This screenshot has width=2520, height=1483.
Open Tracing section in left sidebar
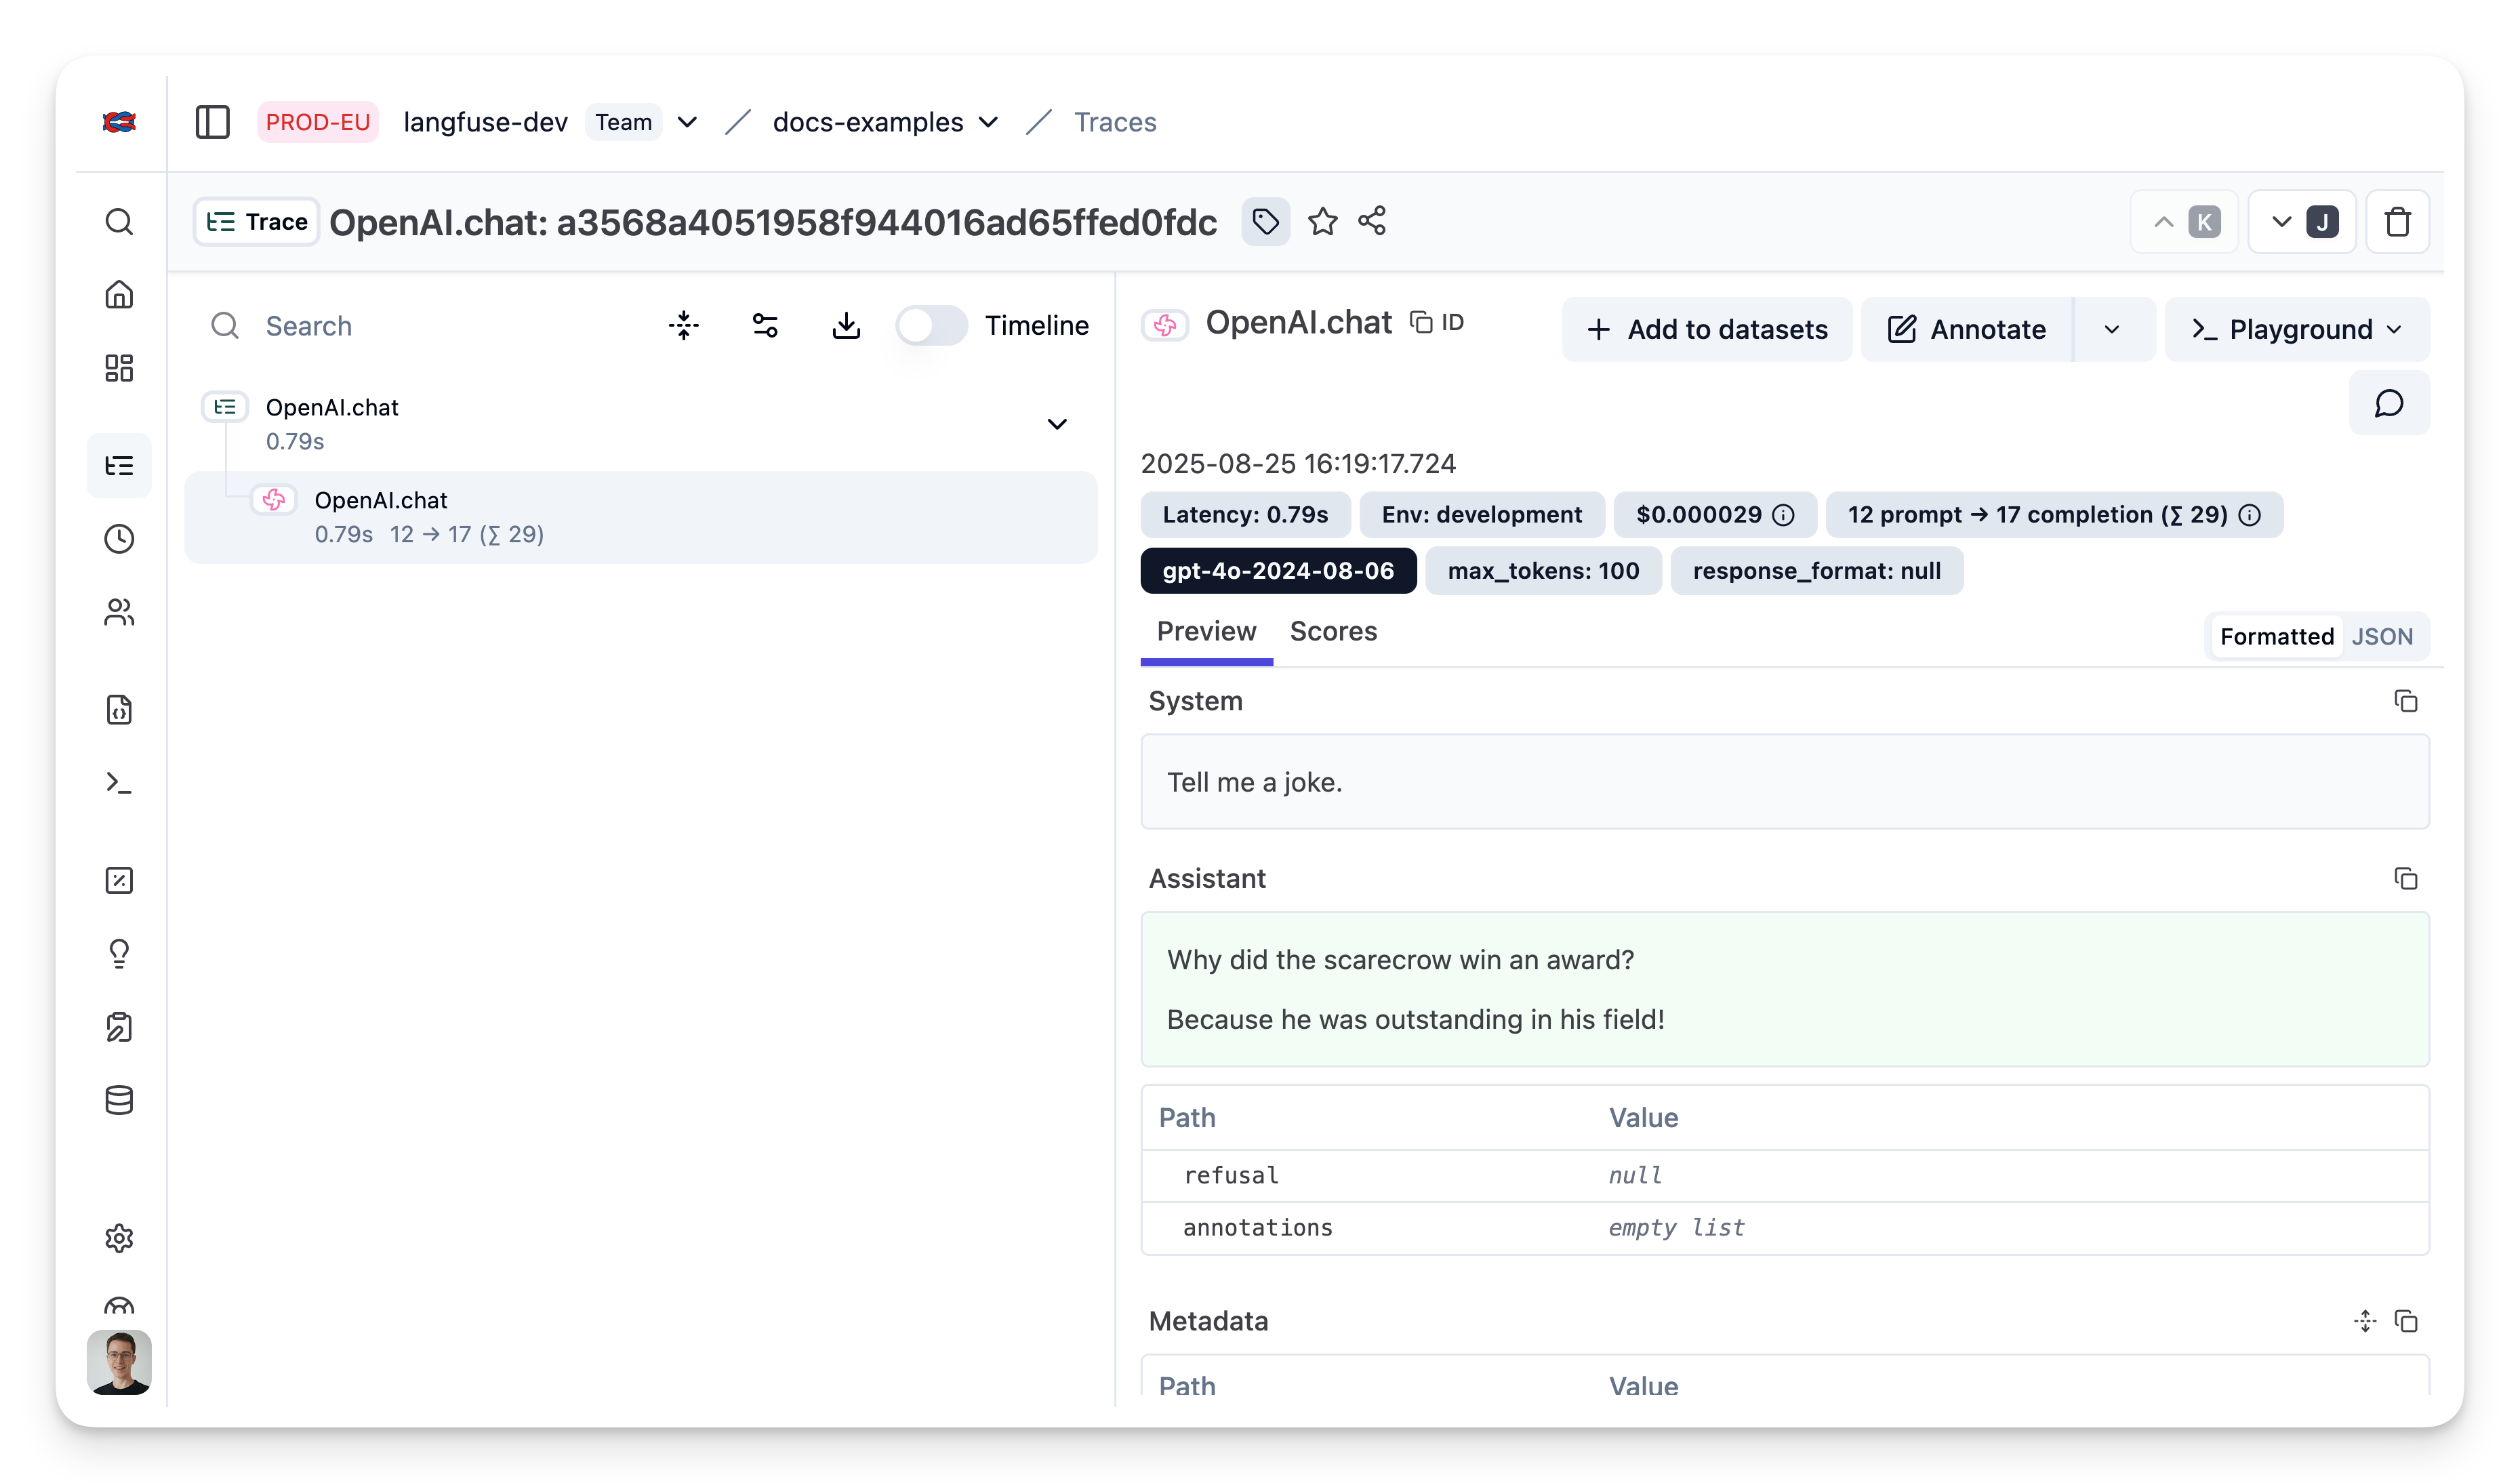(119, 465)
